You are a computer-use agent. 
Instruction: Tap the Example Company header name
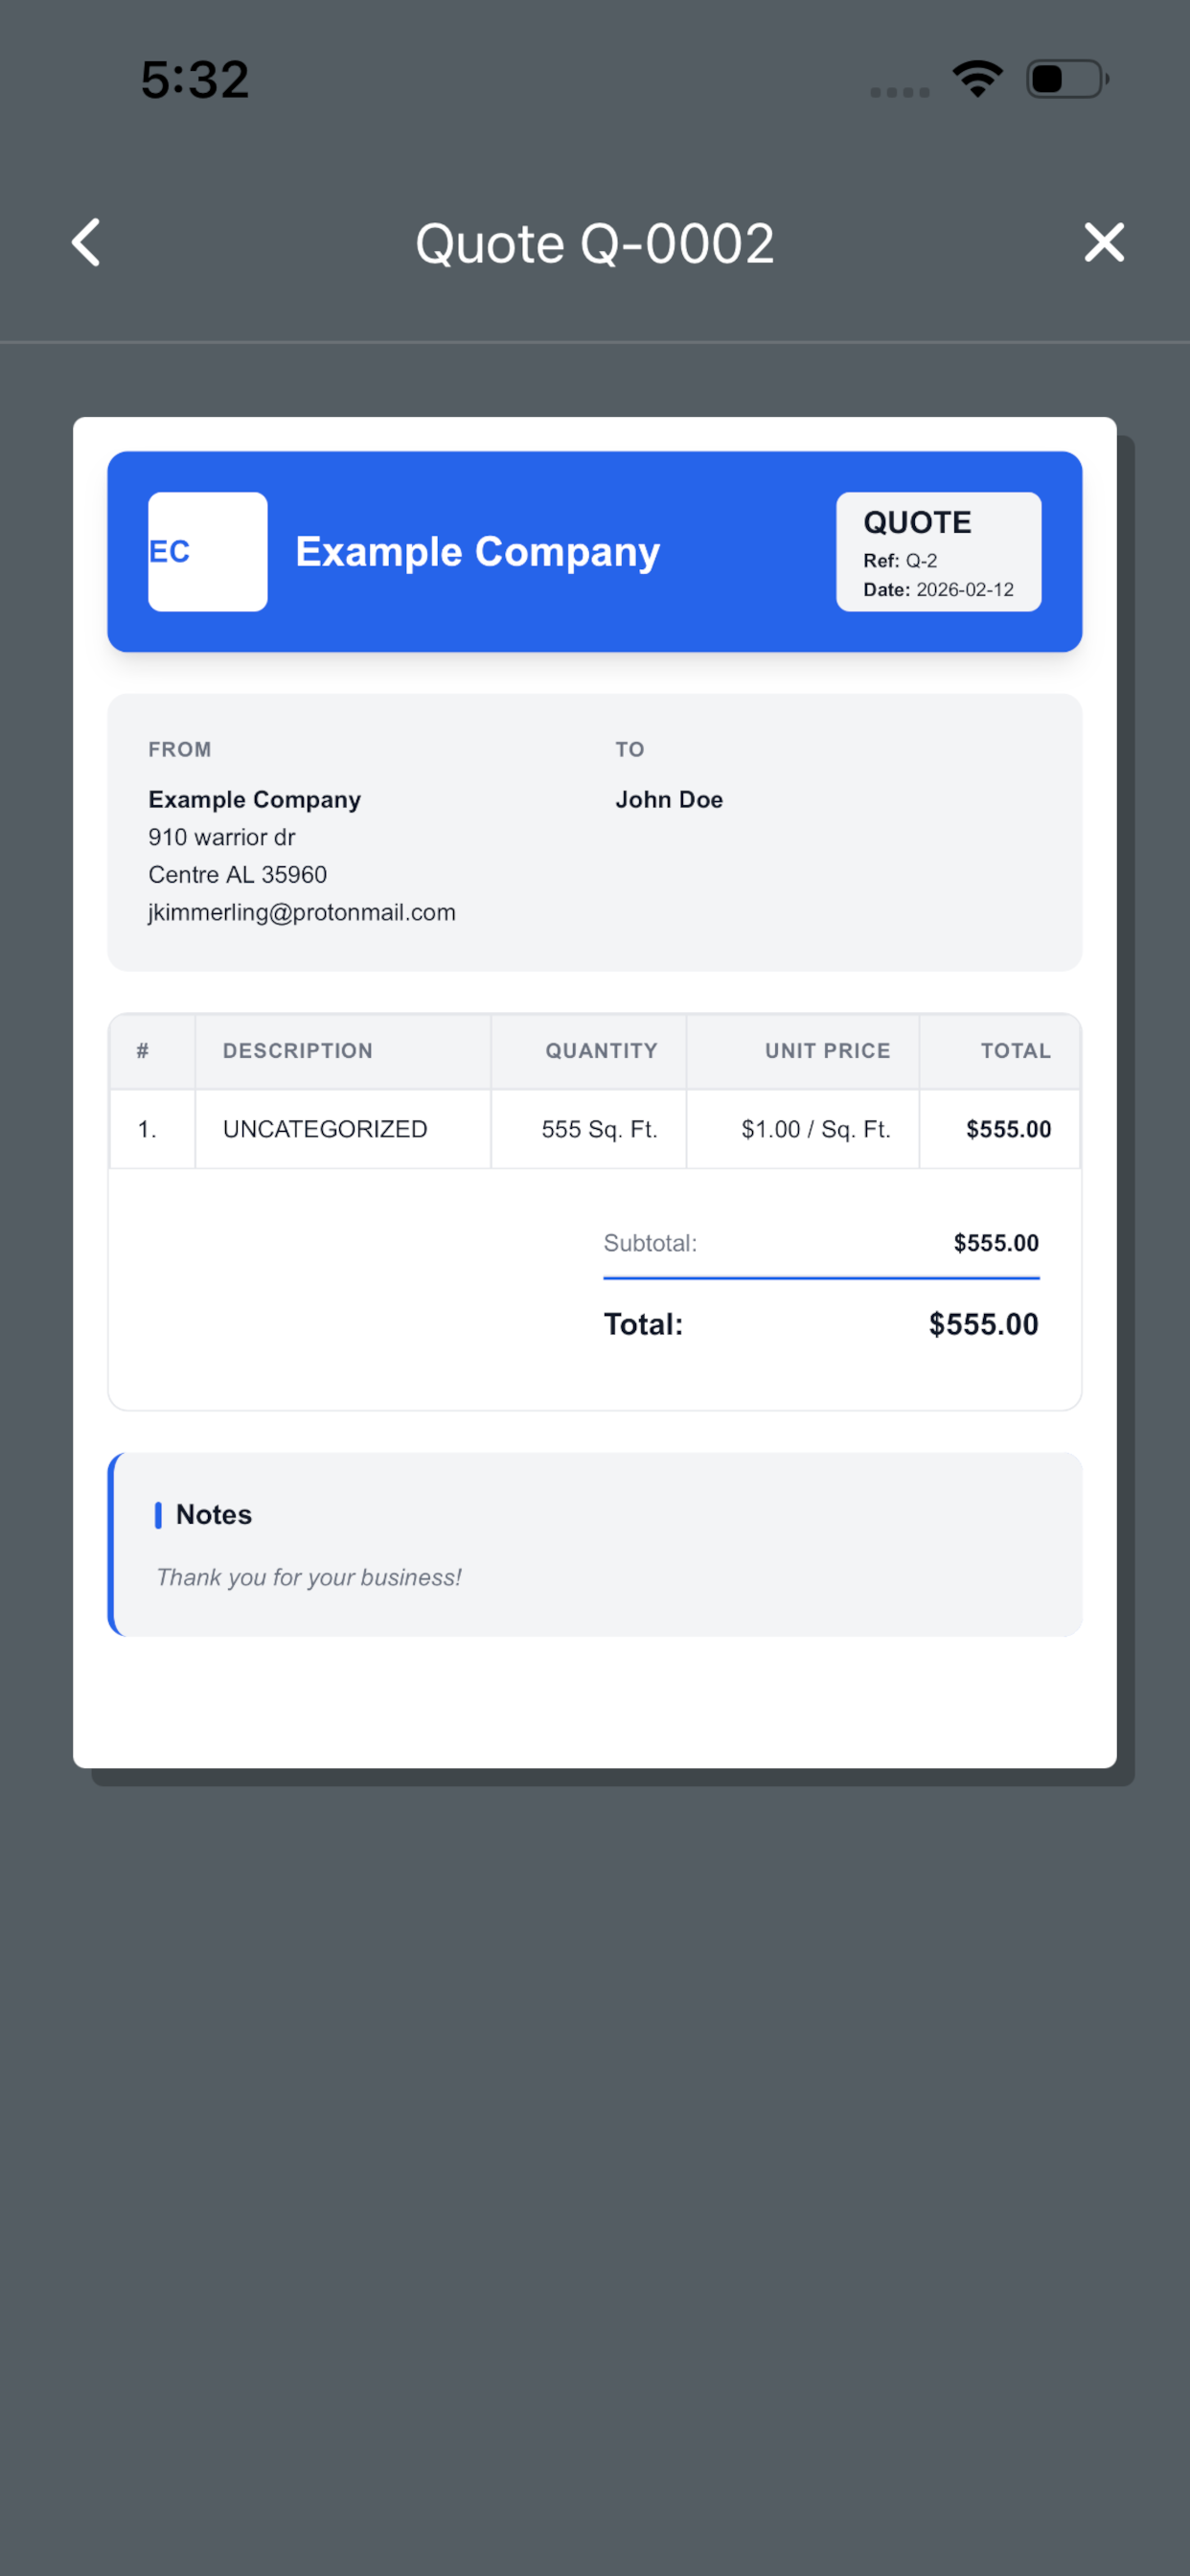[478, 552]
